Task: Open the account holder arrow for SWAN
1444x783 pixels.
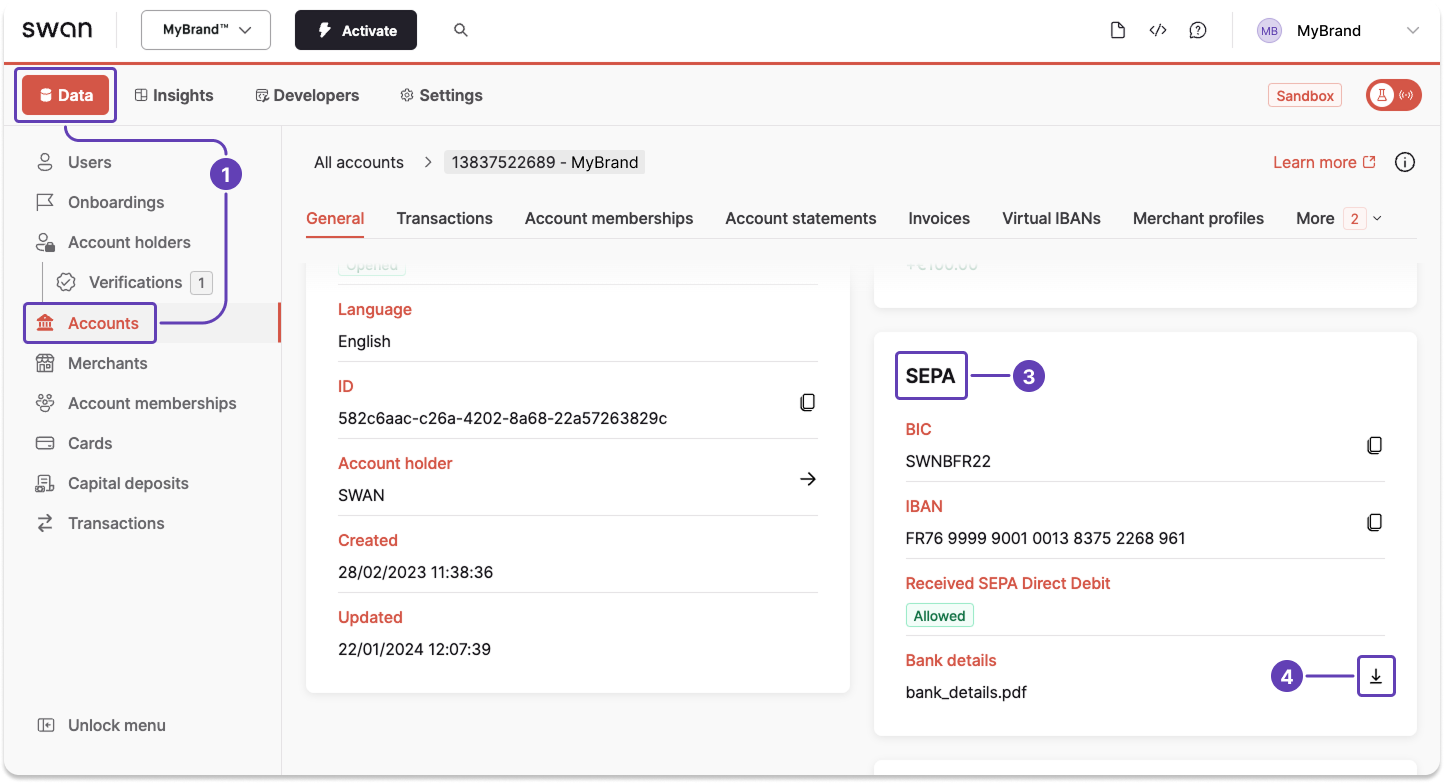Action: tap(807, 479)
